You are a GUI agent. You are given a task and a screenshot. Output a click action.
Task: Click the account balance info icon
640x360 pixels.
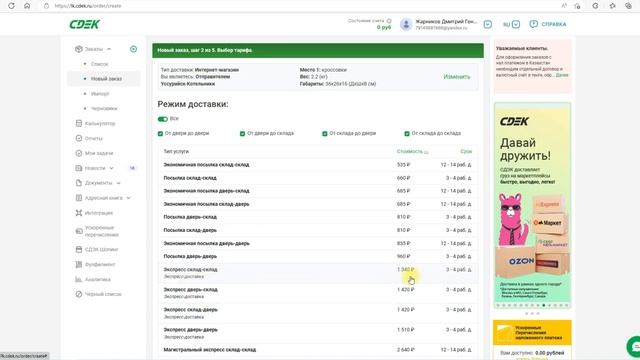(389, 21)
